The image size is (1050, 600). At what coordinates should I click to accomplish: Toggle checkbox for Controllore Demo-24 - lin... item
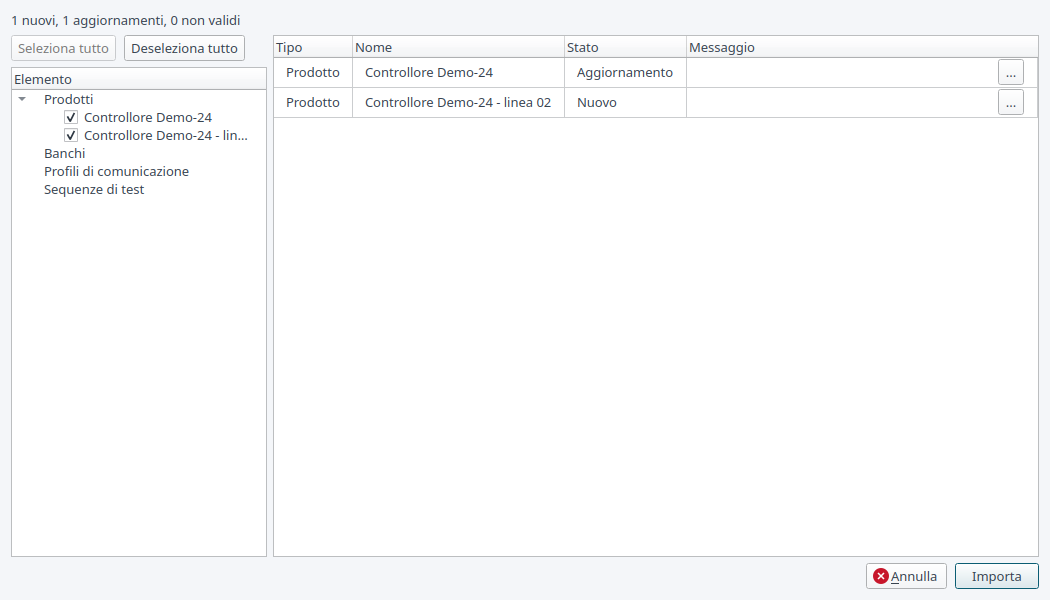(x=71, y=135)
